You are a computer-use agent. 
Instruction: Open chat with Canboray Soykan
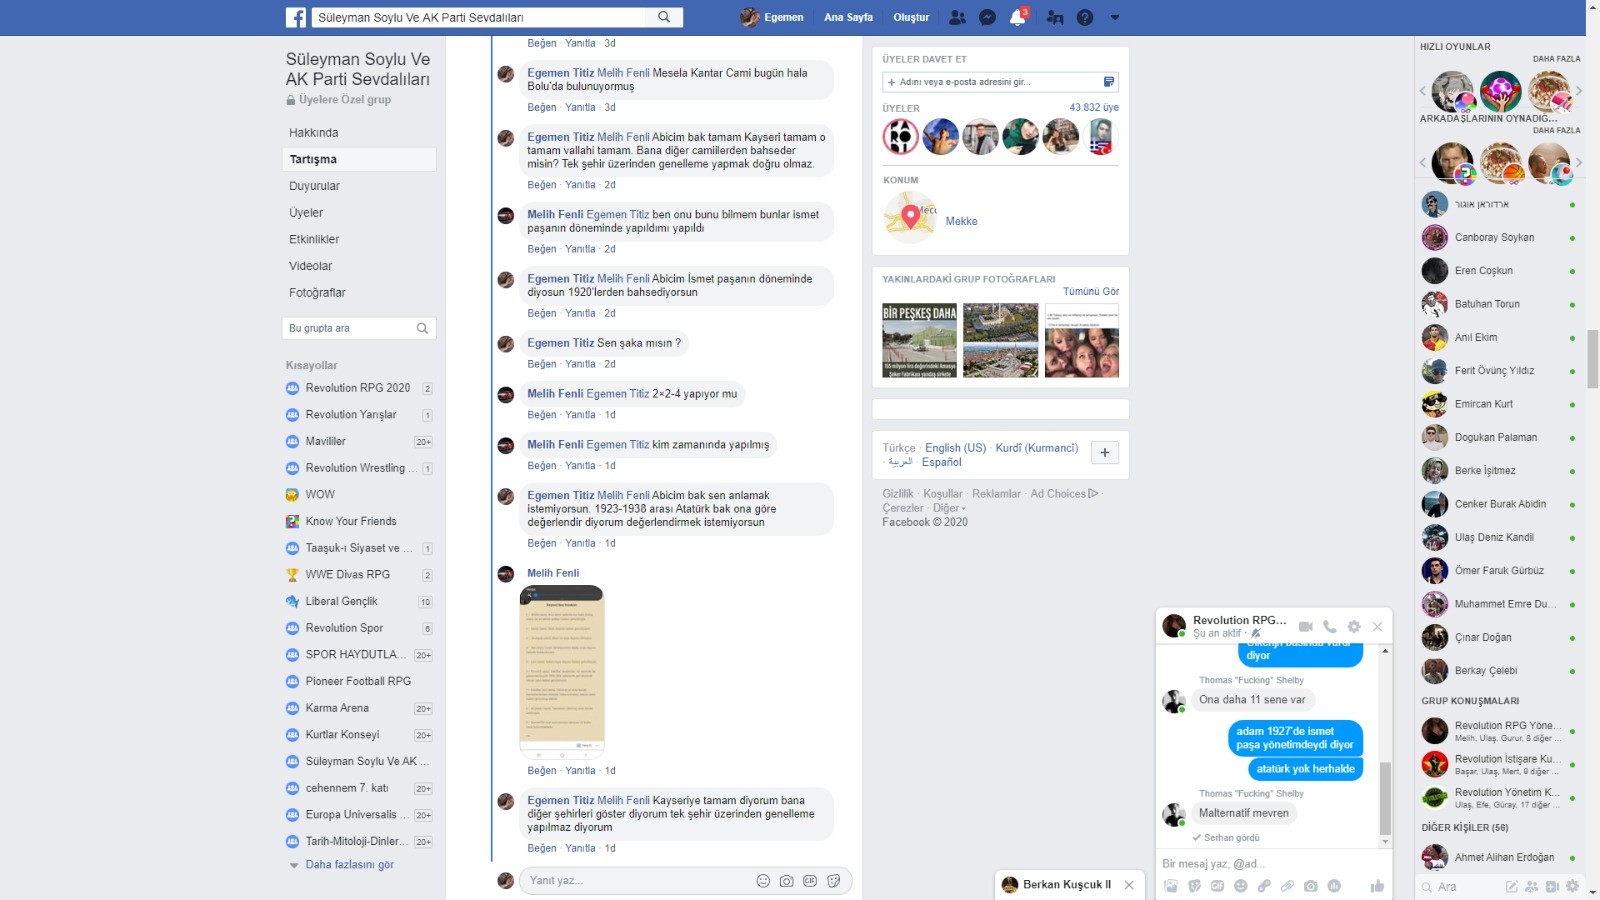[x=1498, y=238]
